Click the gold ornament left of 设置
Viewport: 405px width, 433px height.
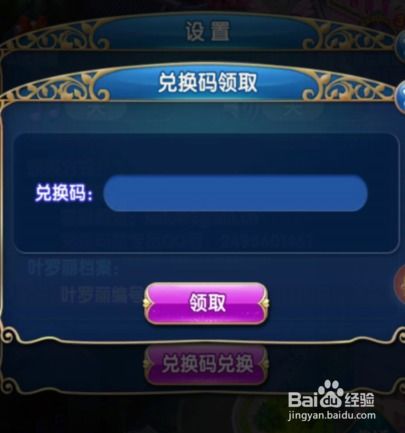[57, 39]
